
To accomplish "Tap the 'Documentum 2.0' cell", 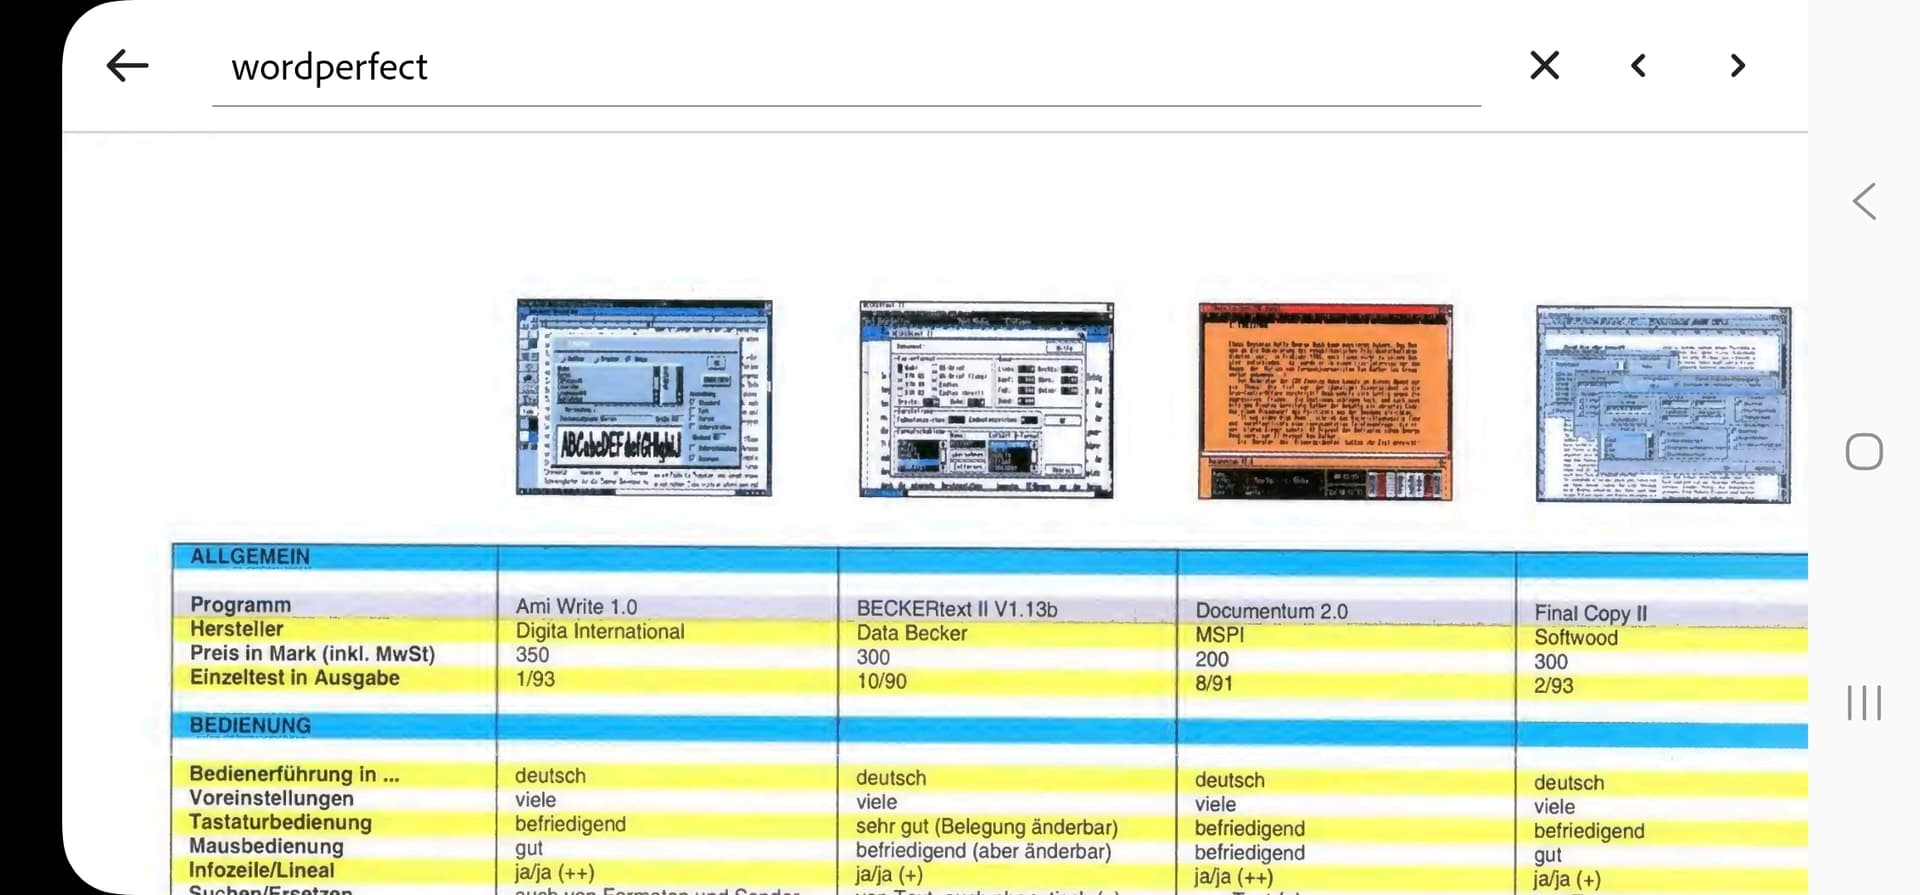I will 1271,611.
